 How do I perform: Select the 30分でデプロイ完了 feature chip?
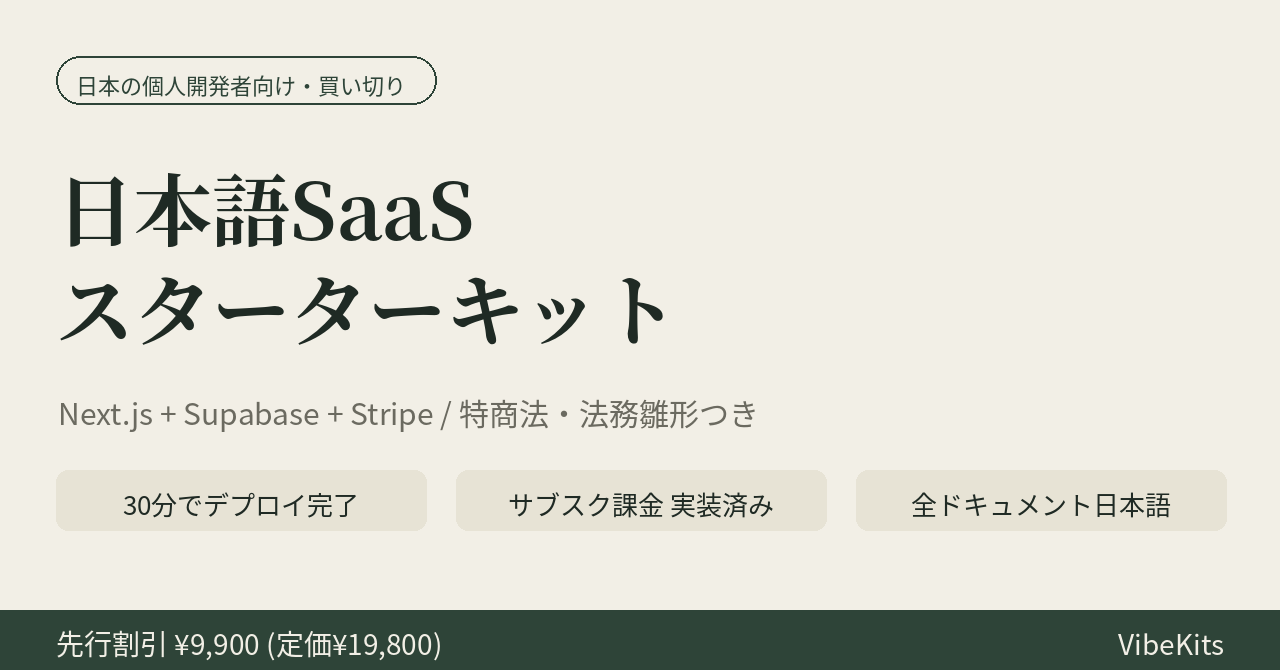pos(241,501)
